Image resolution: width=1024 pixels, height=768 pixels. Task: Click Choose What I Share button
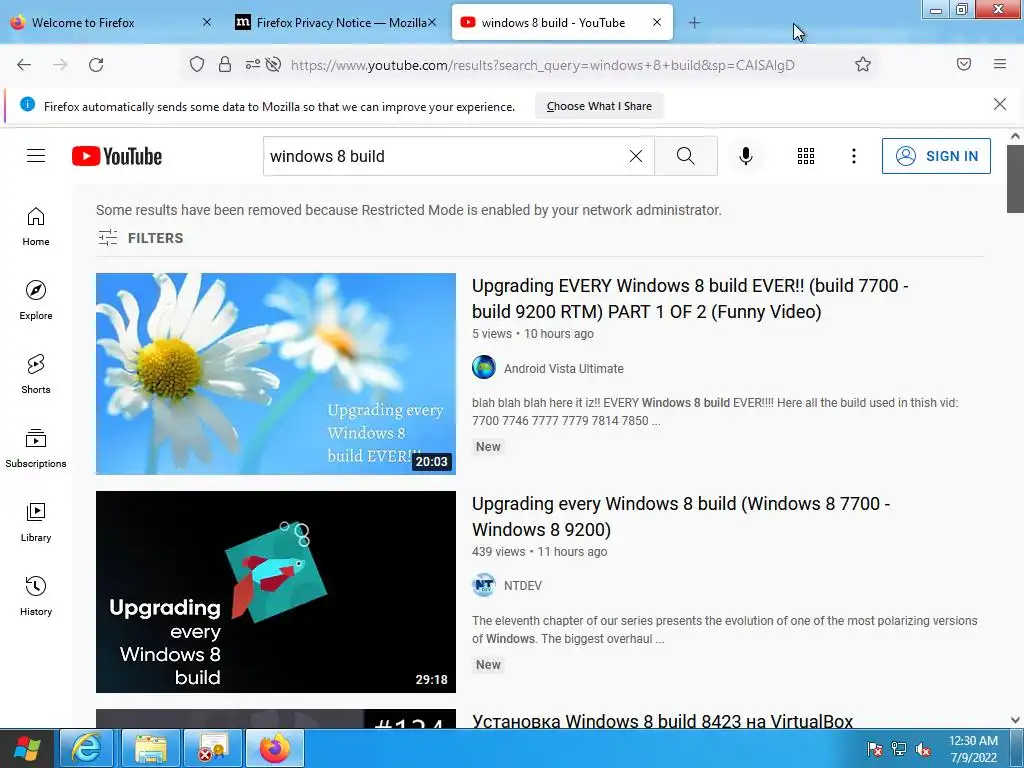tap(599, 106)
